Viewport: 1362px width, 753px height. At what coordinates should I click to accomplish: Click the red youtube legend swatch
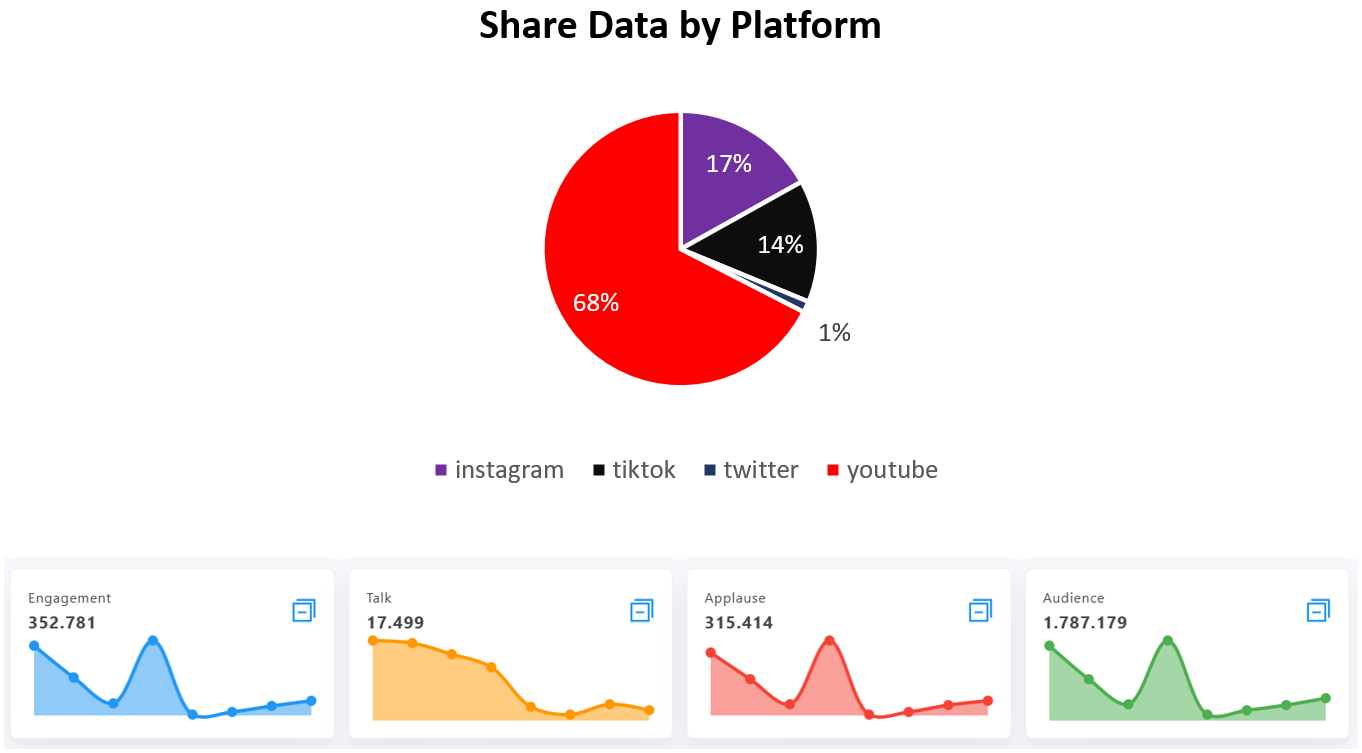pyautogui.click(x=833, y=470)
